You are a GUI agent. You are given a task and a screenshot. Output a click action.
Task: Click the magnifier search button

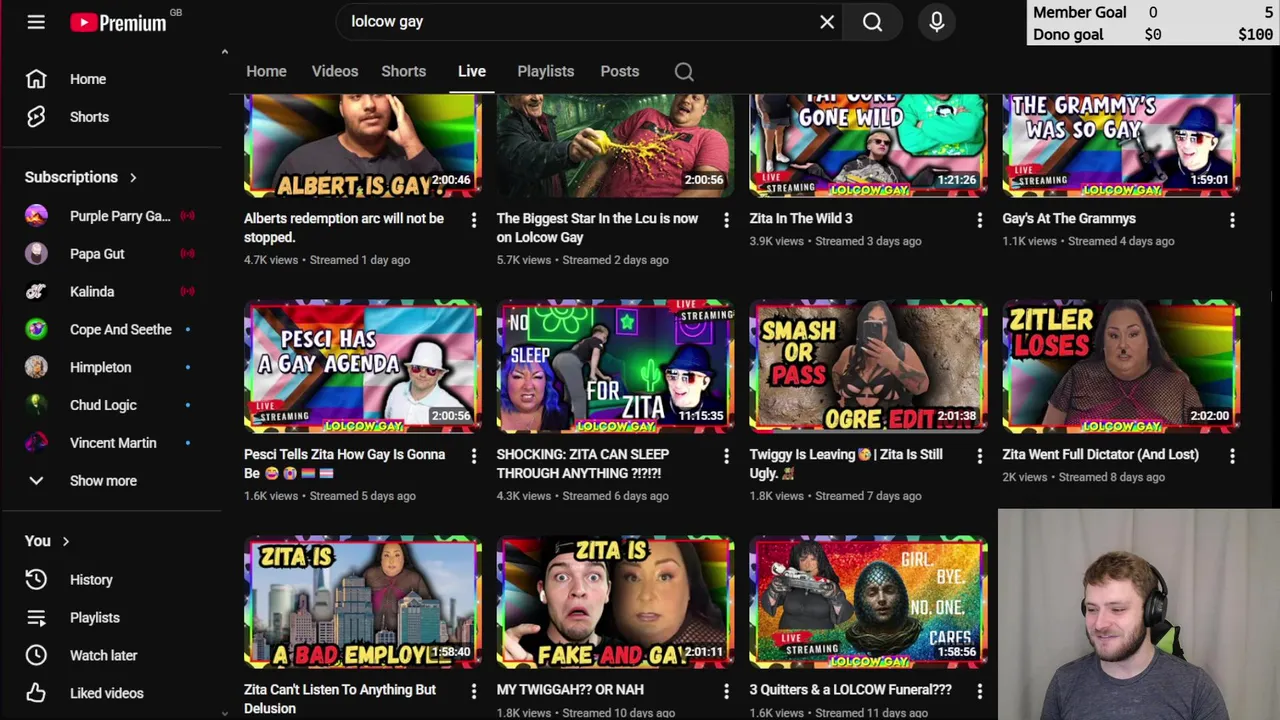(x=873, y=22)
